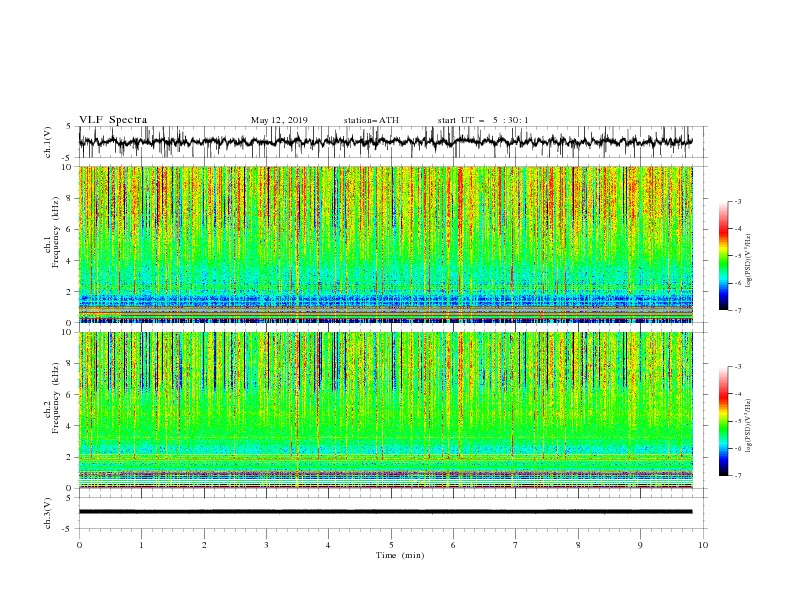Click the "-3" label on ch.1 color bar
The height and width of the screenshot is (612, 792).
tap(737, 201)
